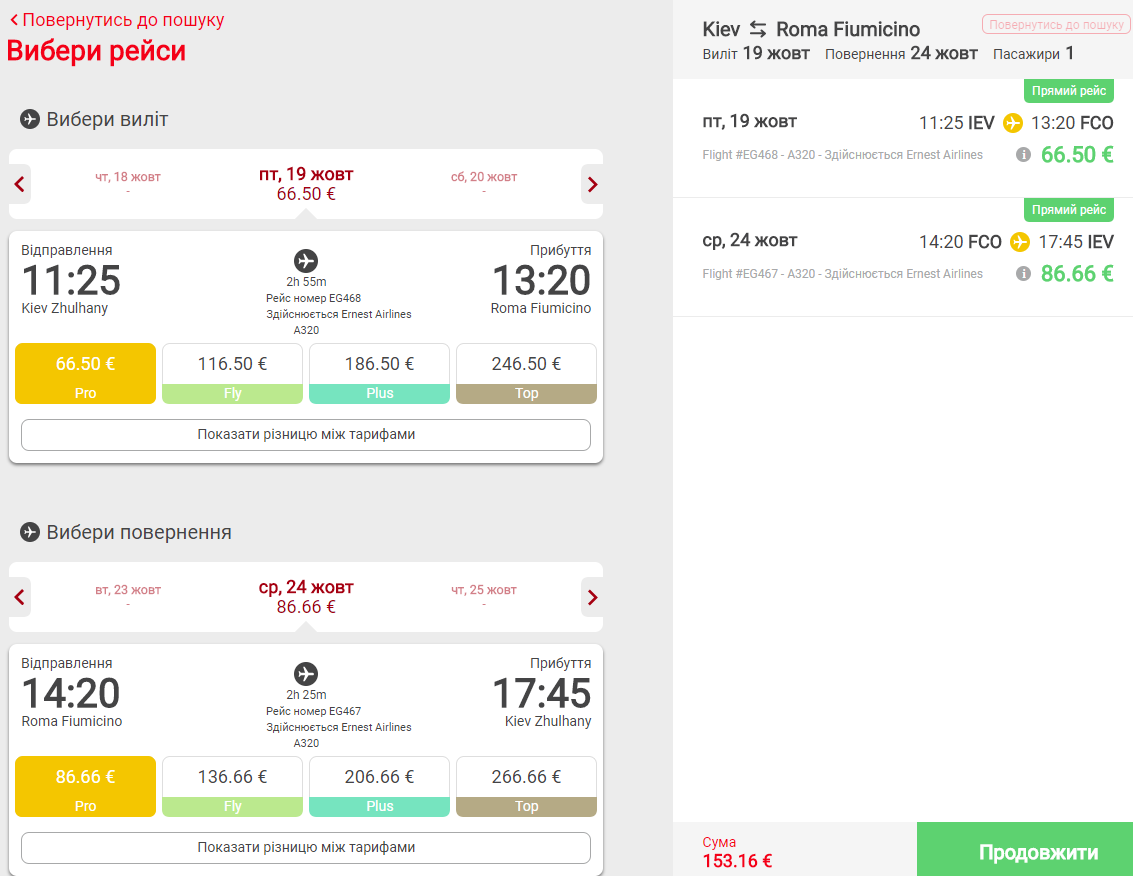Click next-day arrow in departure date strip
This screenshot has height=876, width=1133.
[x=592, y=184]
